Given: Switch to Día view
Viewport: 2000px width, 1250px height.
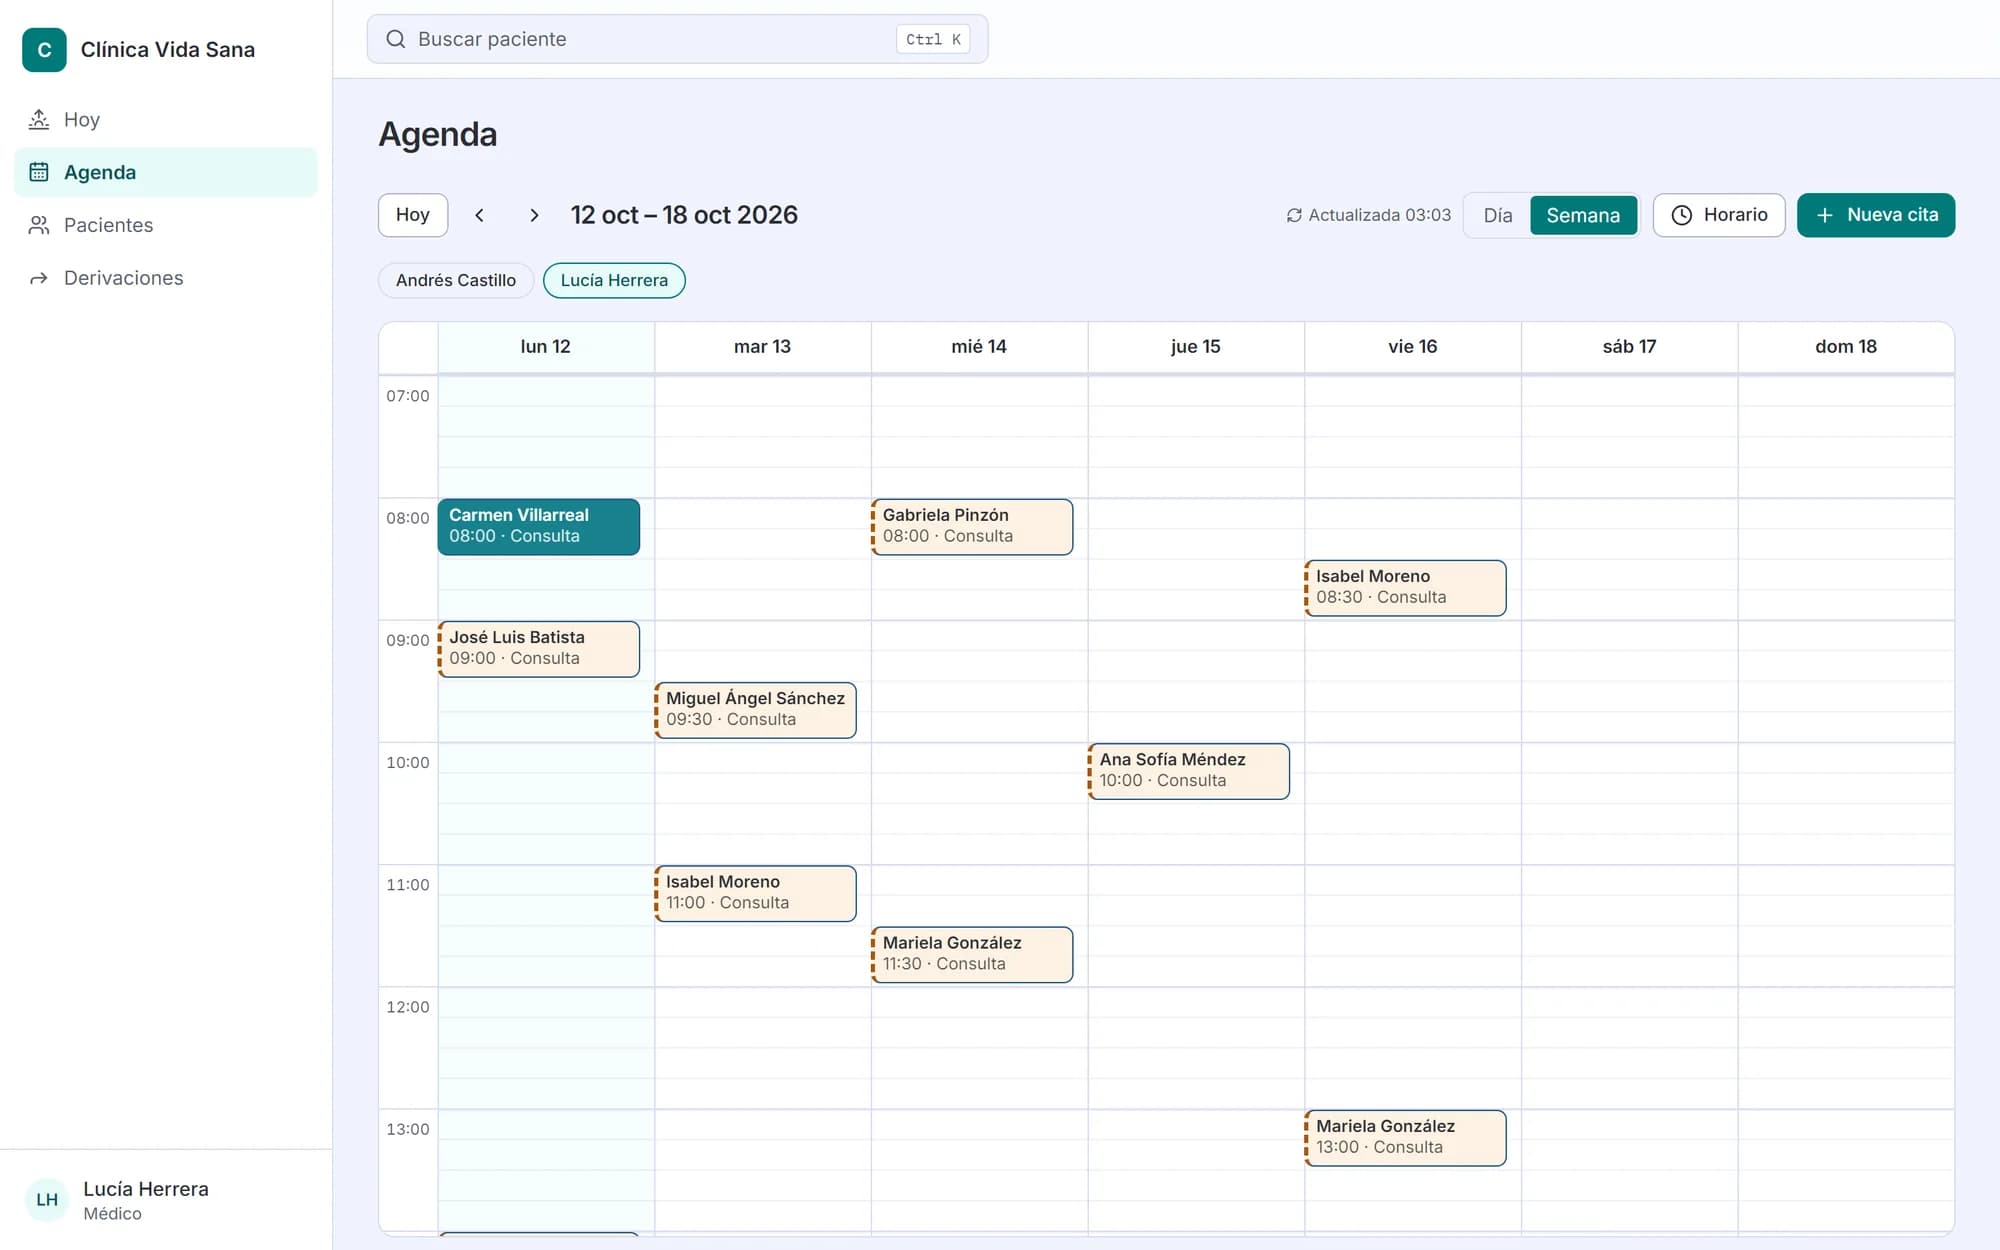Looking at the screenshot, I should click(x=1497, y=215).
